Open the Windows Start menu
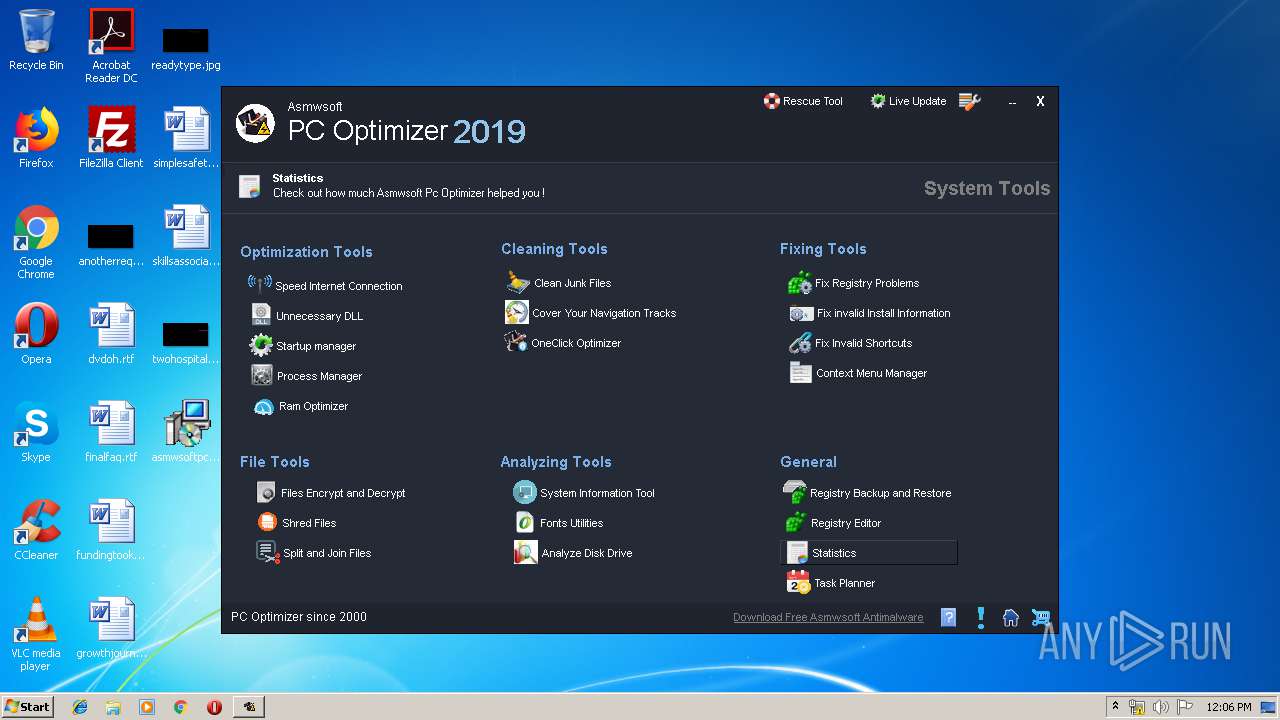This screenshot has height=720, width=1280. (27, 706)
